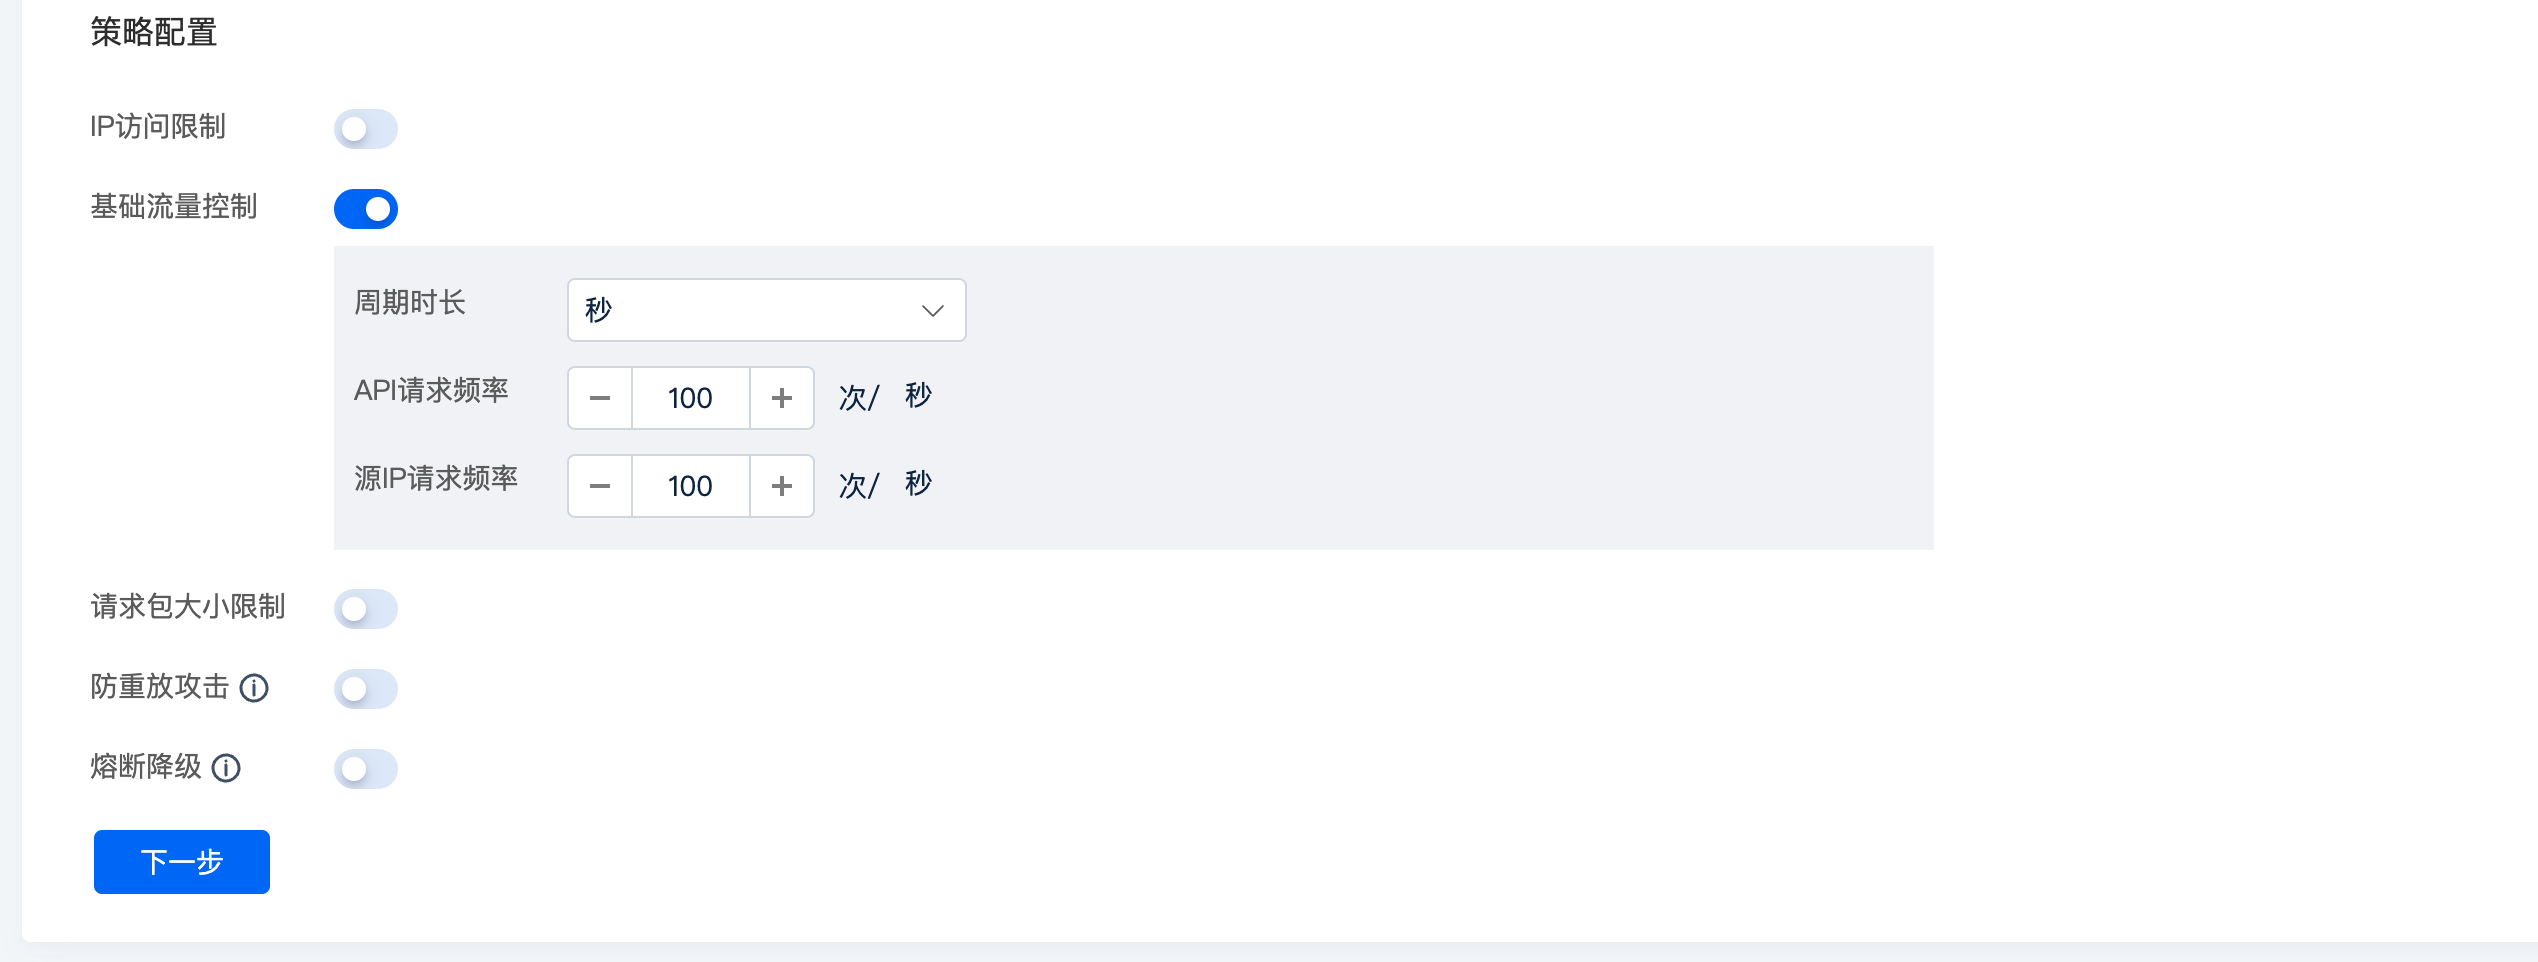Turn off the 基础流量控制 switch

(x=366, y=209)
